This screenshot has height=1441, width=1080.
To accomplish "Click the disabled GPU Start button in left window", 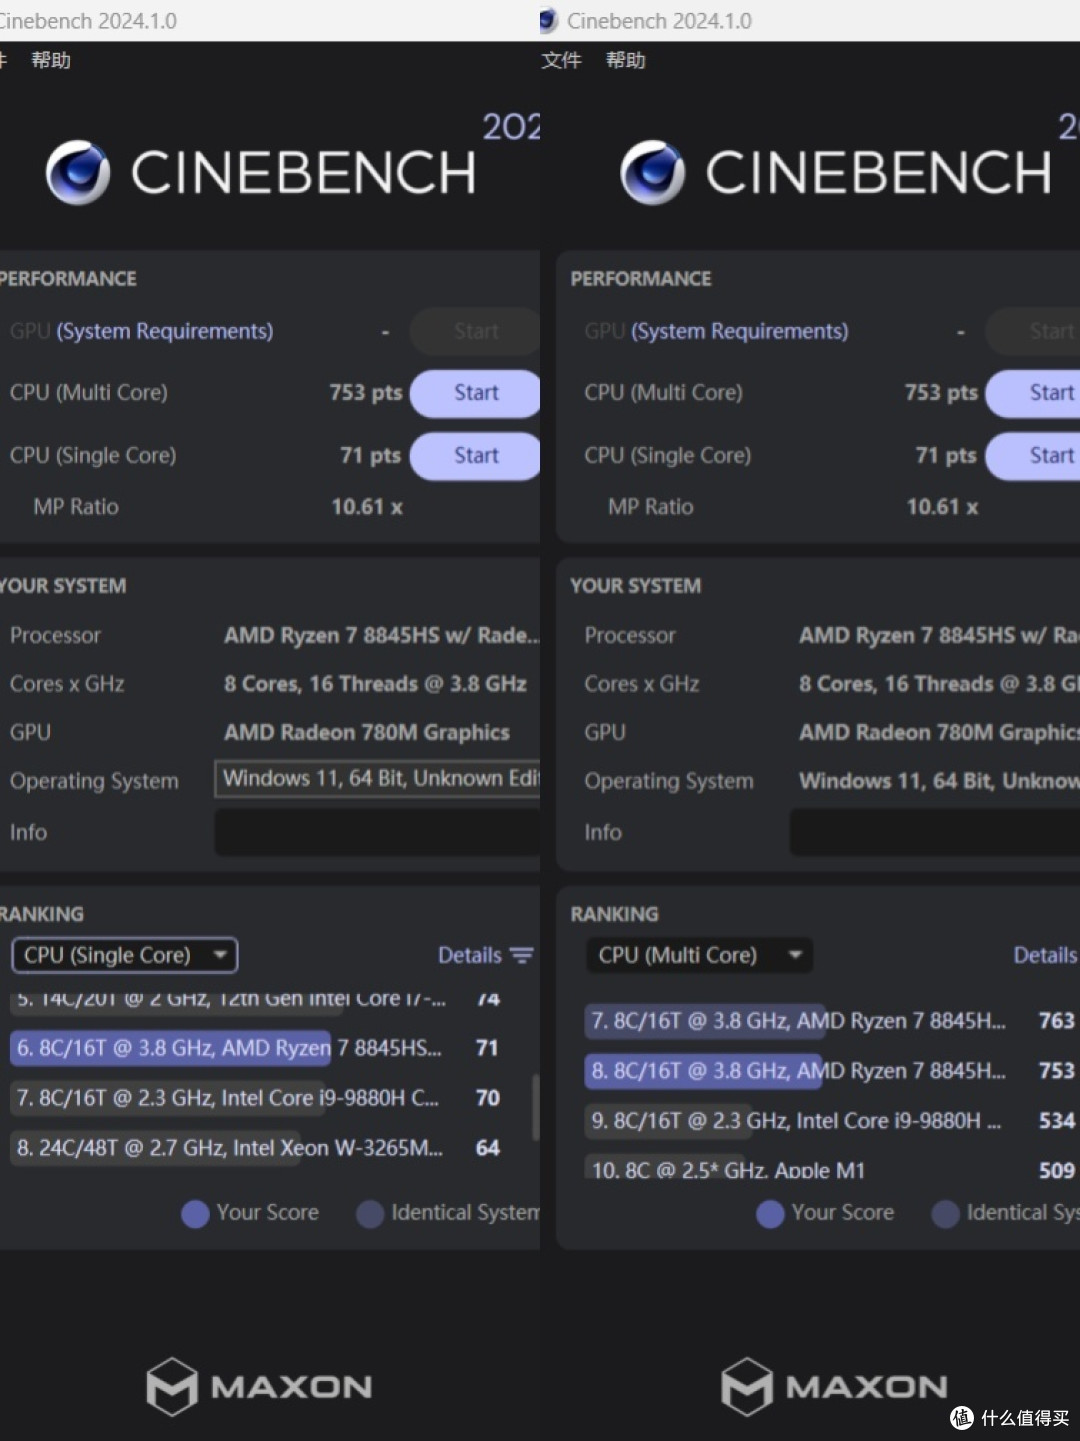I will tap(476, 331).
